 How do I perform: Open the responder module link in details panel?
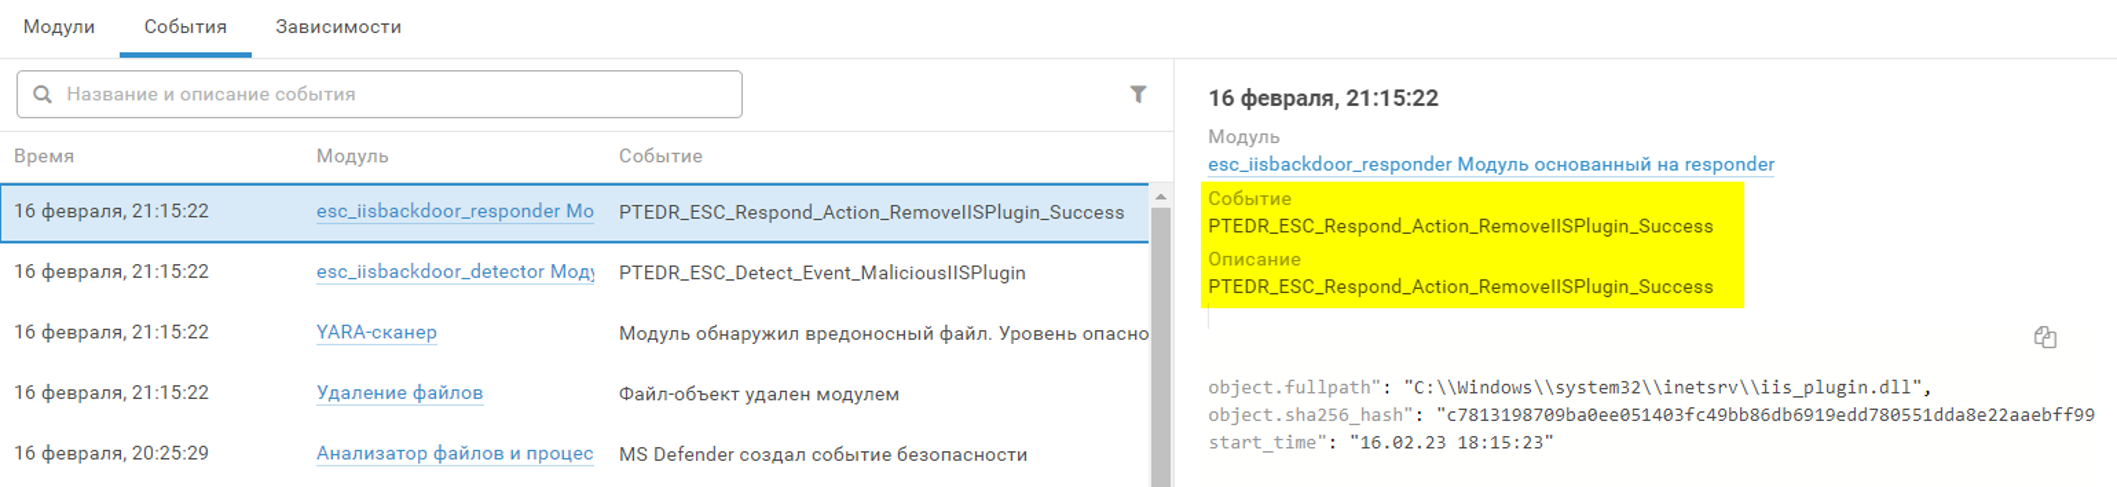(x=1490, y=164)
